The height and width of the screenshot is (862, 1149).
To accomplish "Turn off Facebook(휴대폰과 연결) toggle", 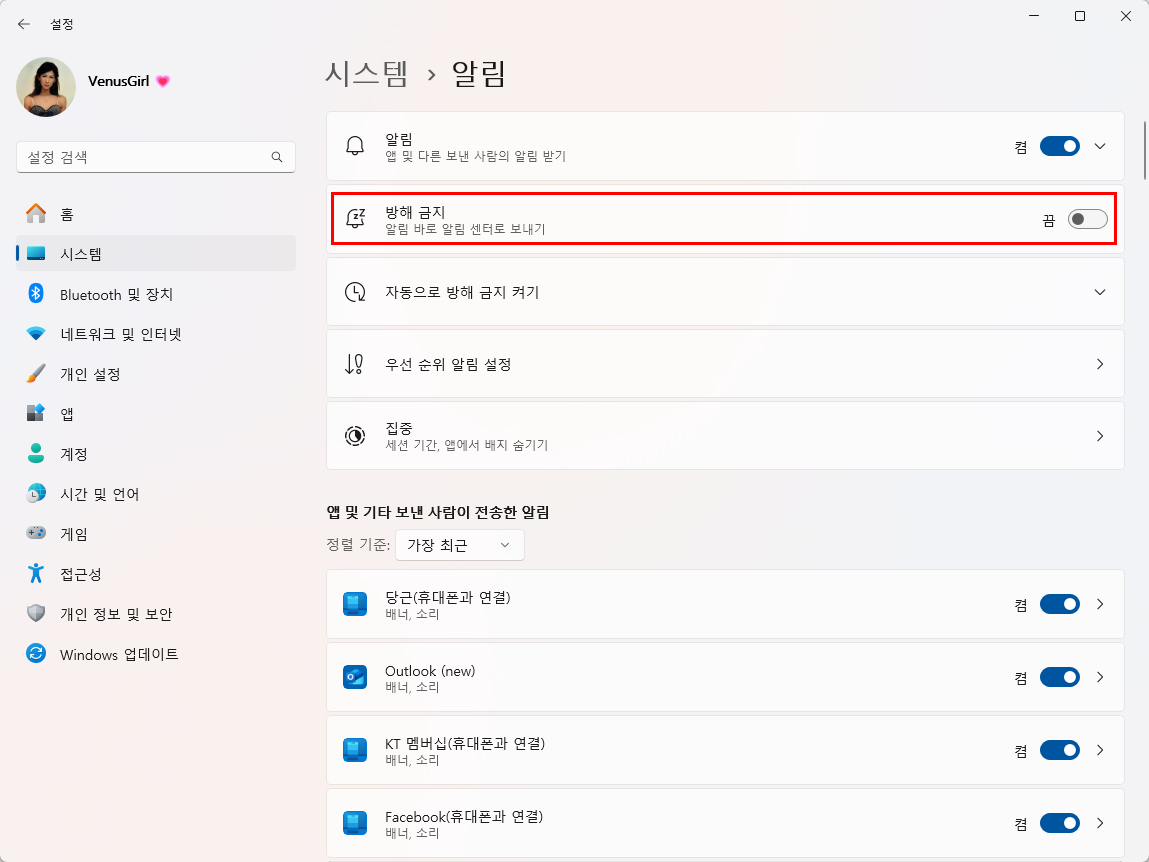I will pyautogui.click(x=1060, y=823).
